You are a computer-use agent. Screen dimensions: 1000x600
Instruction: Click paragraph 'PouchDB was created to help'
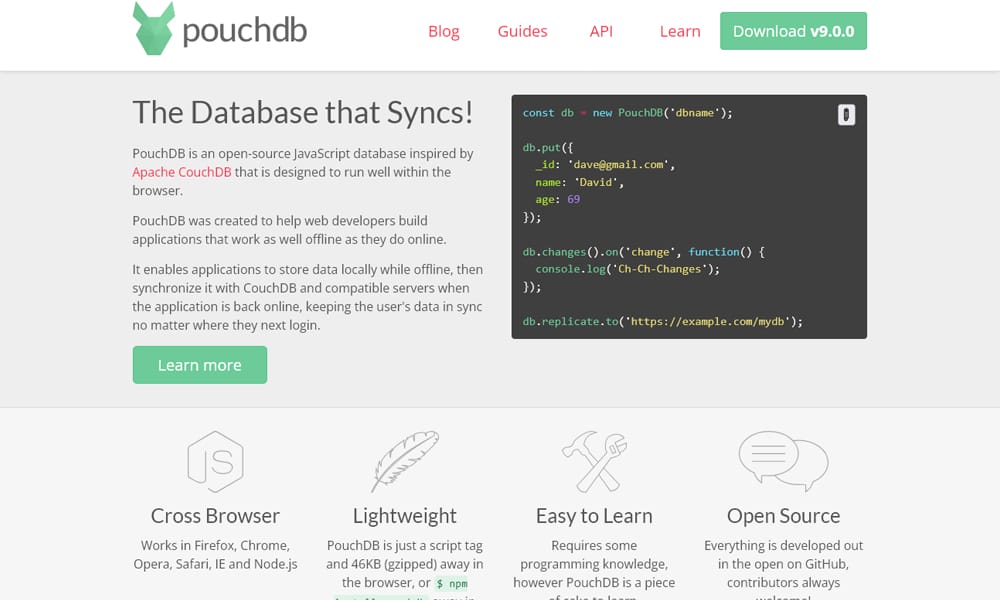click(x=290, y=230)
